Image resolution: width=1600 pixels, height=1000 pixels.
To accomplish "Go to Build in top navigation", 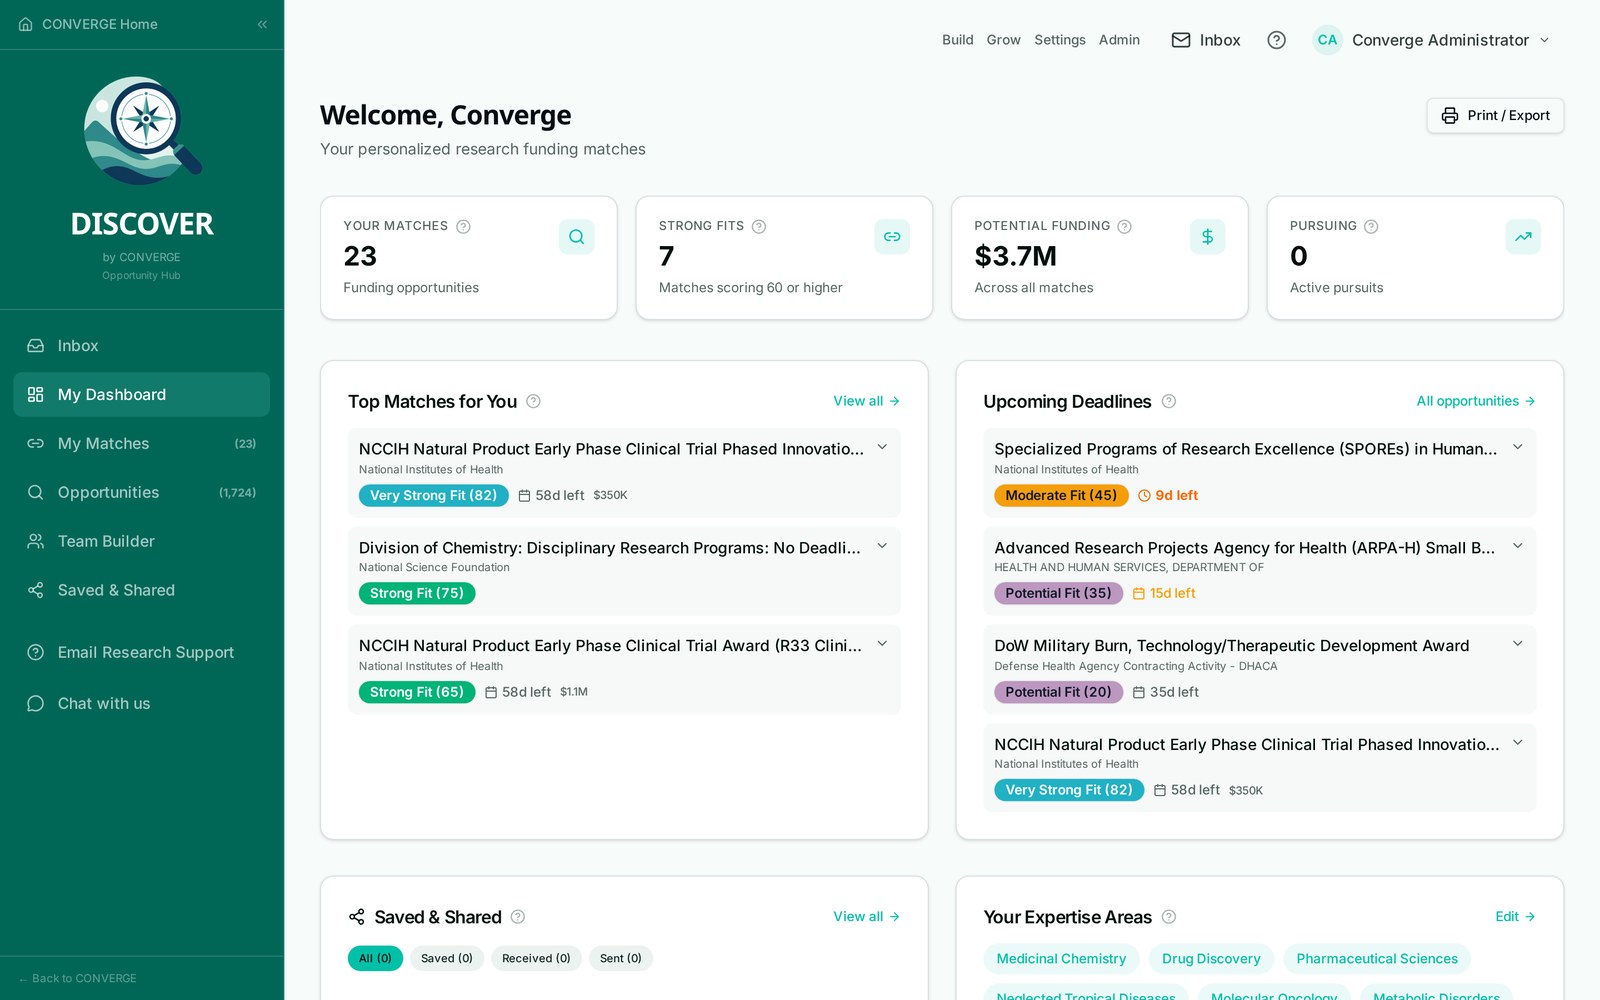I will [x=957, y=40].
